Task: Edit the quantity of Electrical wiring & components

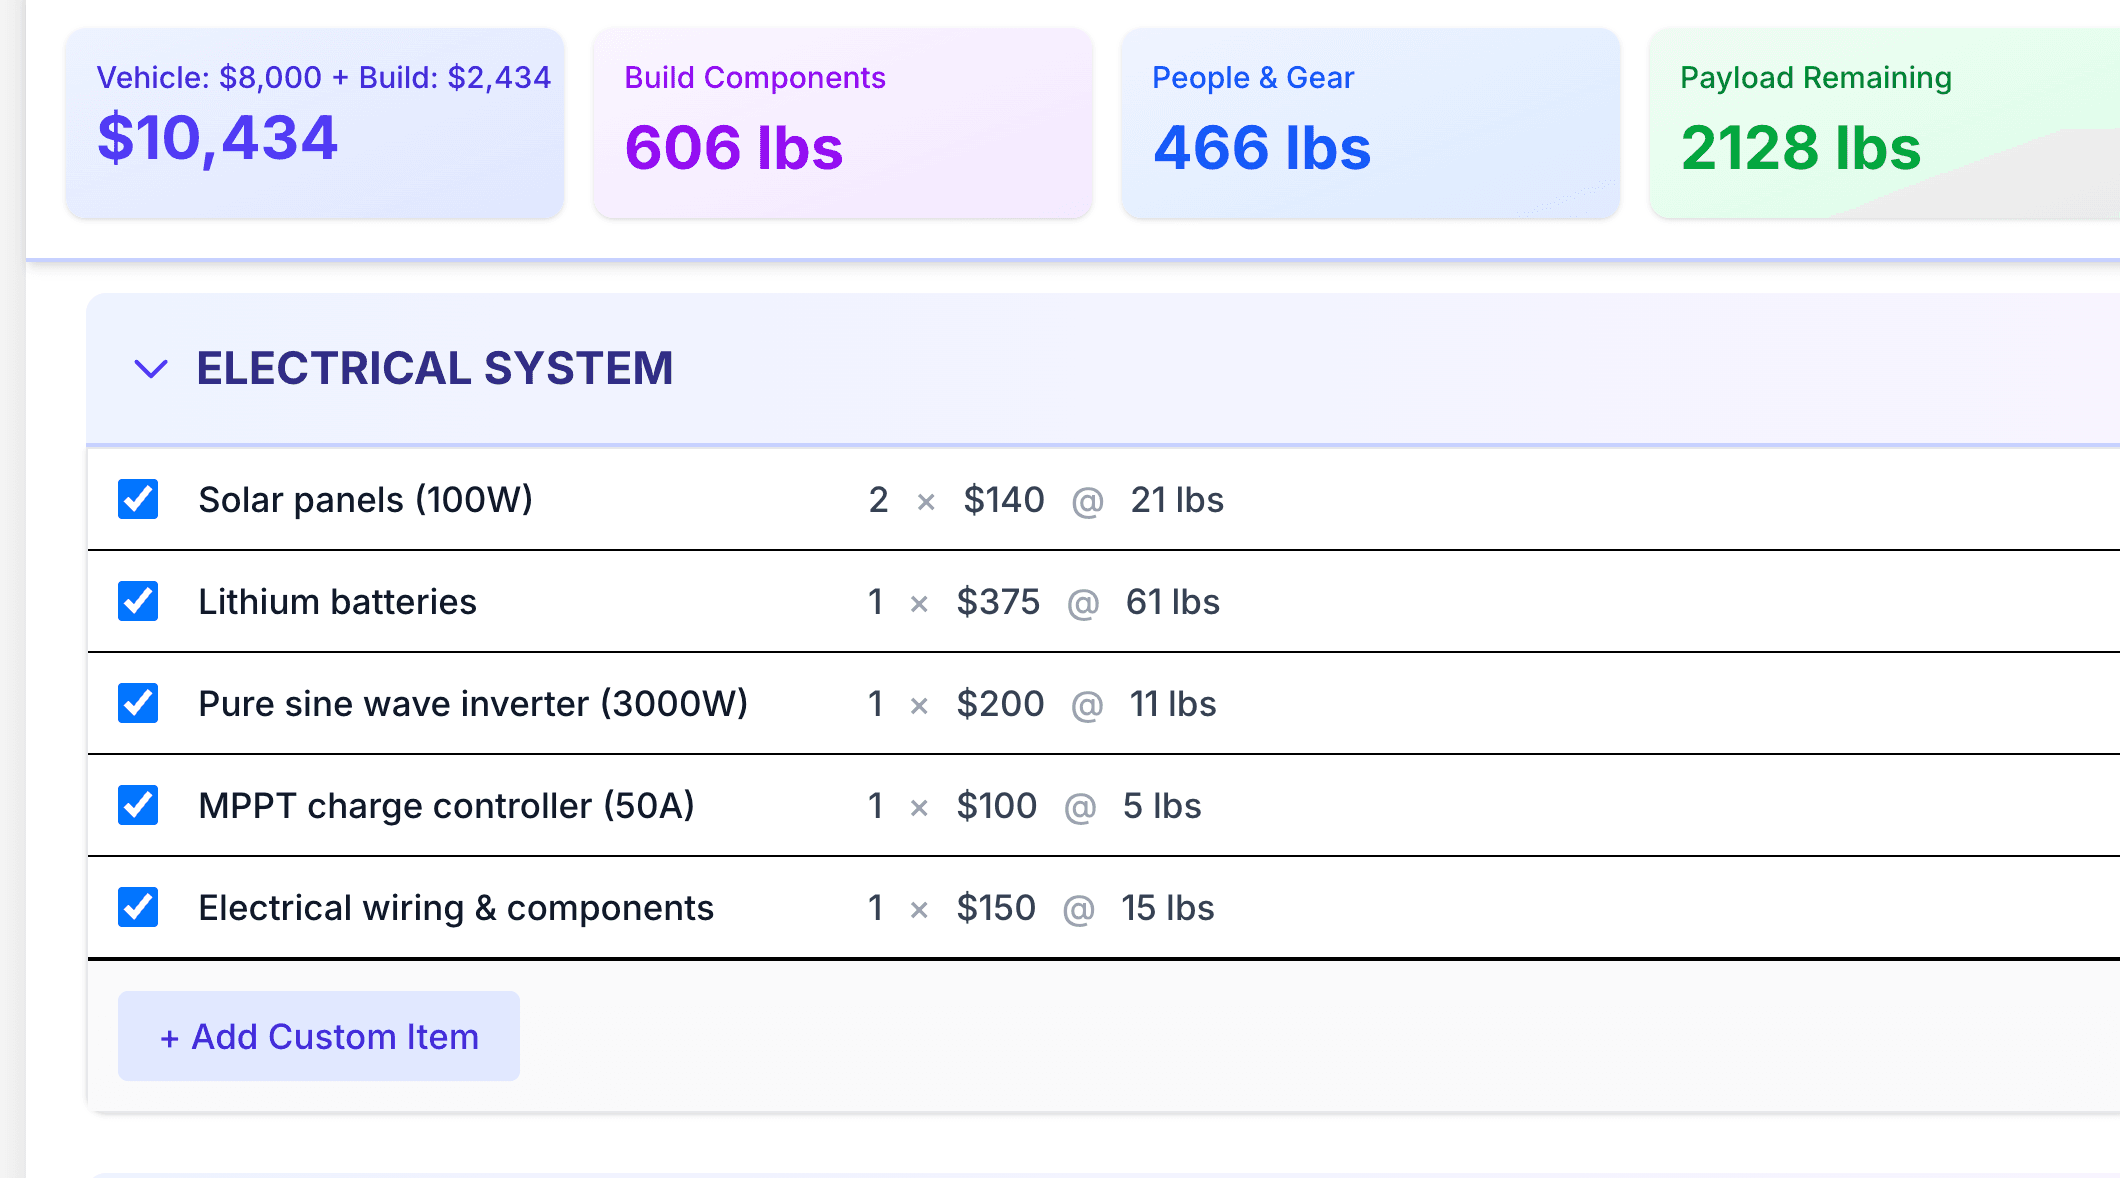Action: (876, 908)
